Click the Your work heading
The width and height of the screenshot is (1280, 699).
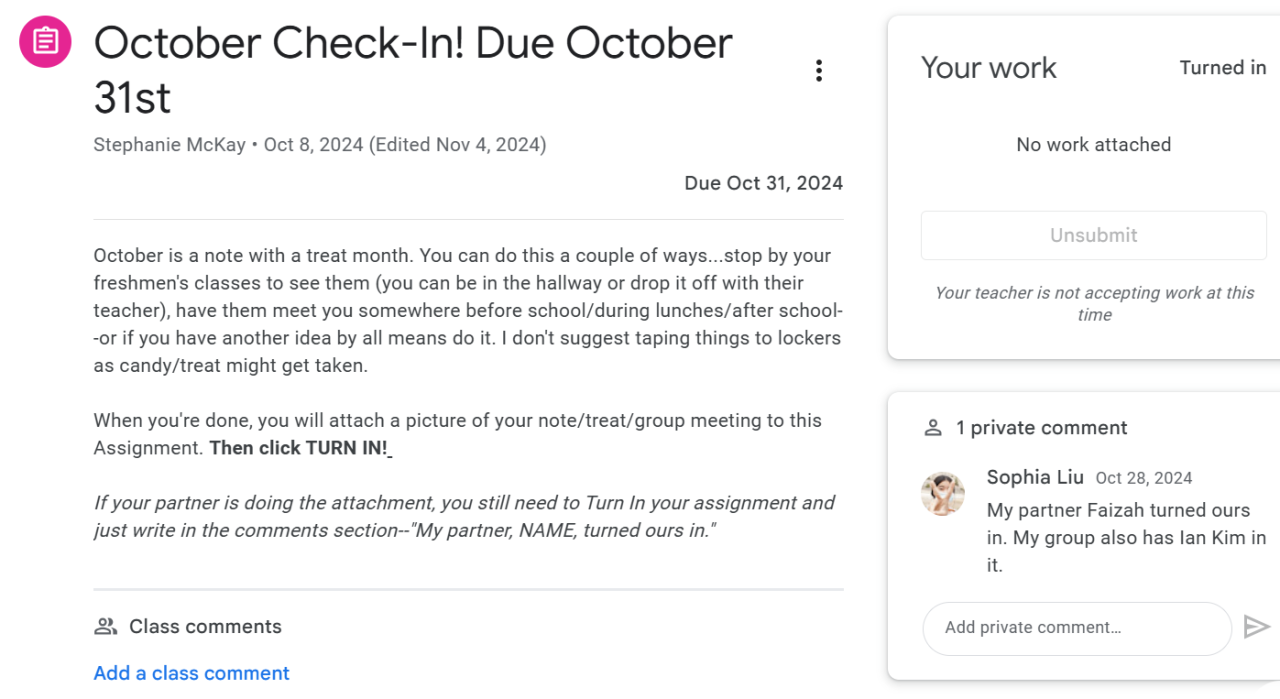pyautogui.click(x=988, y=68)
